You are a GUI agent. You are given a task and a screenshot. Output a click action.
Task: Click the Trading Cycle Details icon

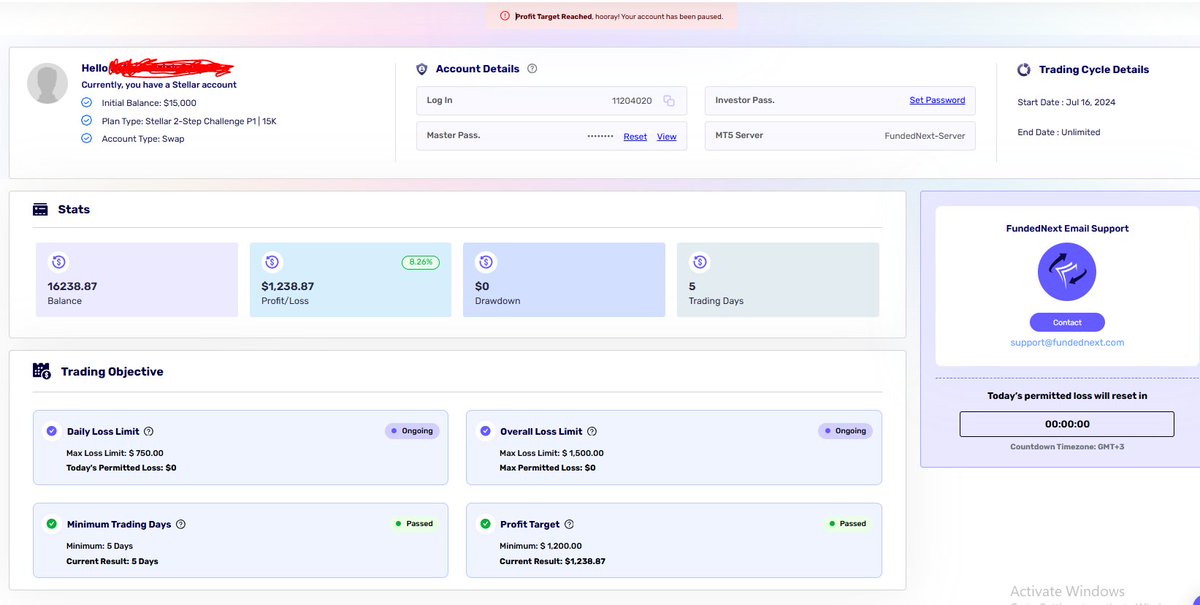click(x=1024, y=70)
